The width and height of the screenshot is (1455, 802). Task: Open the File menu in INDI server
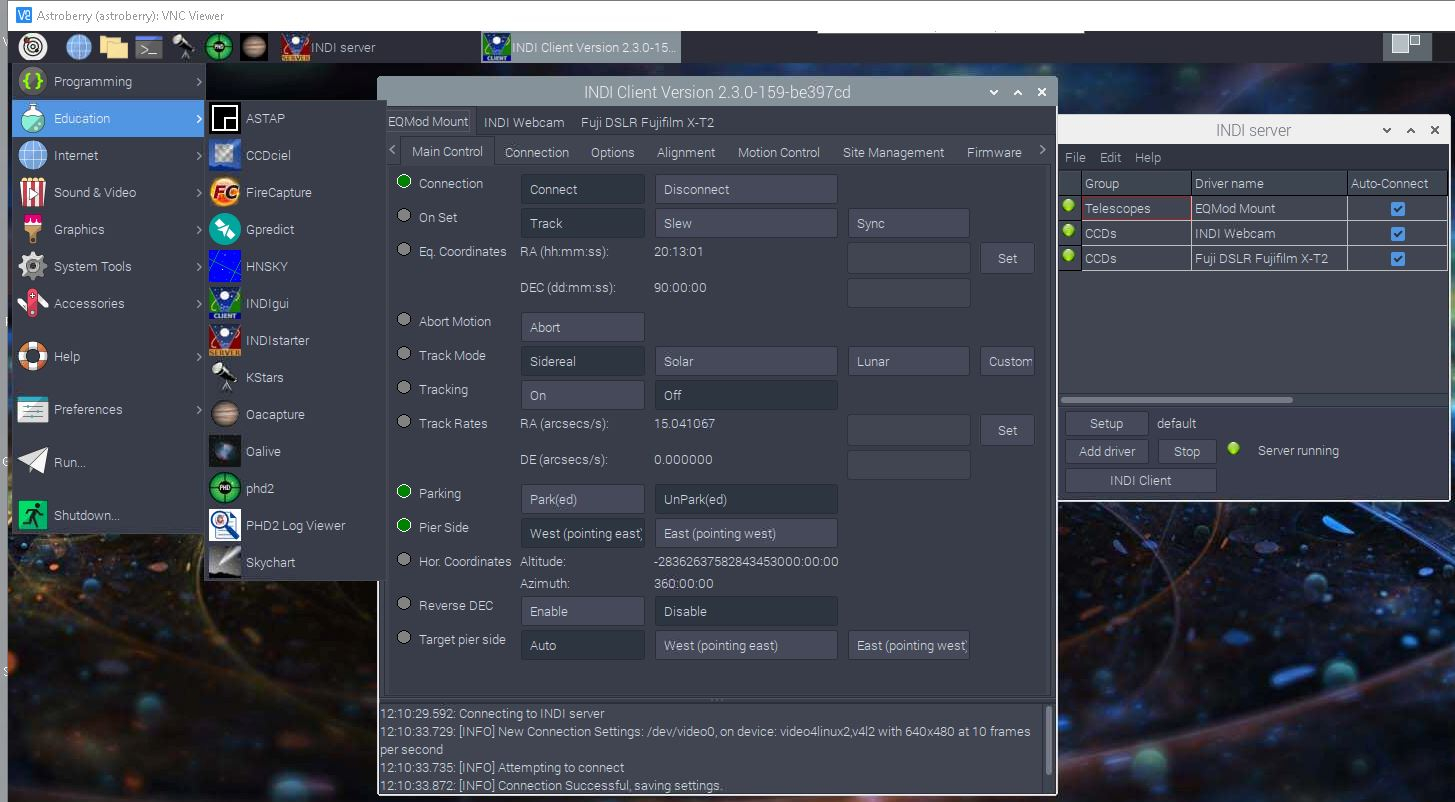(x=1075, y=157)
